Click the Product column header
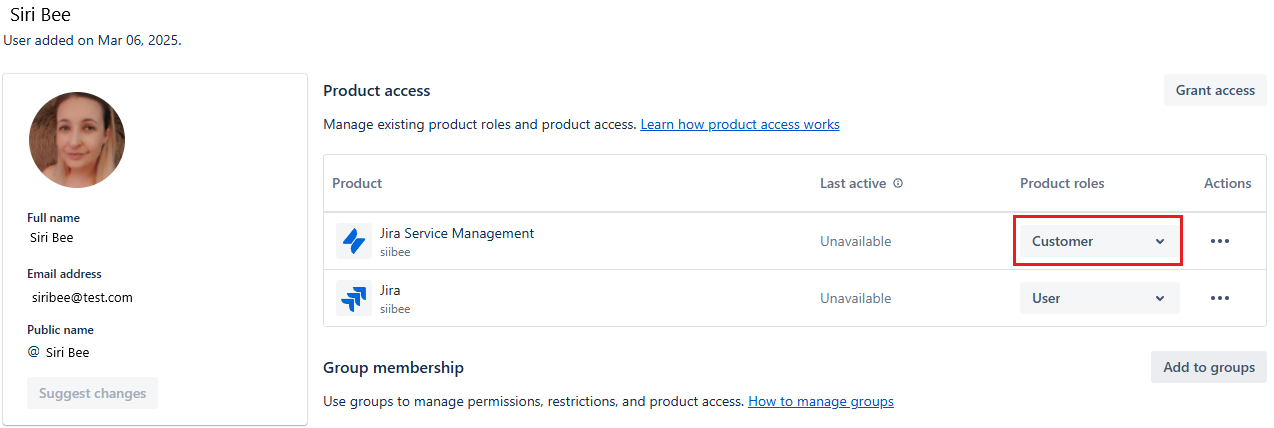The width and height of the screenshot is (1274, 428). tap(357, 183)
